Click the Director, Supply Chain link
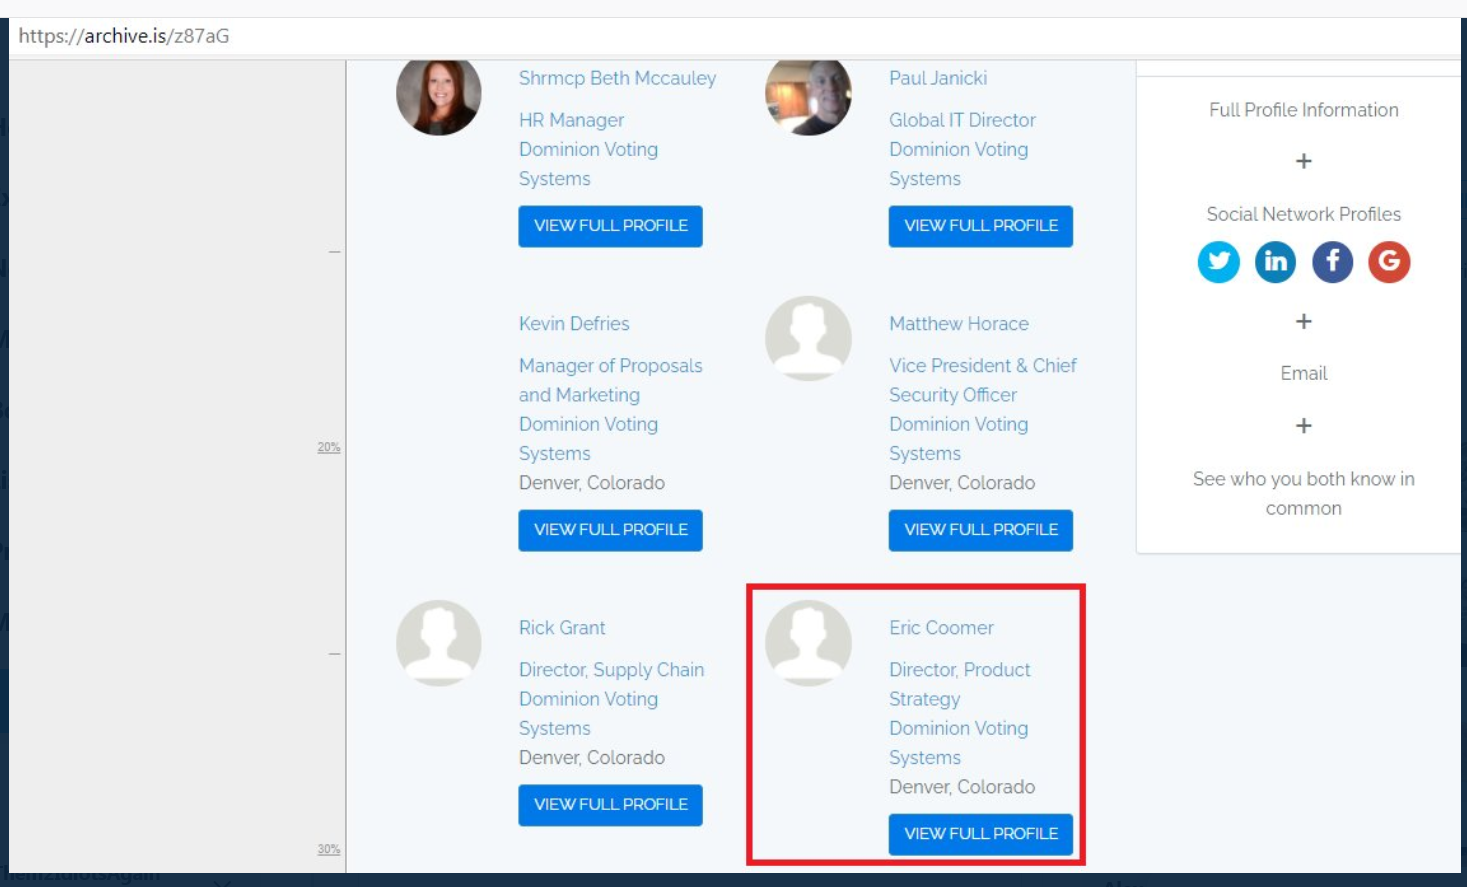Image resolution: width=1467 pixels, height=887 pixels. pyautogui.click(x=611, y=670)
